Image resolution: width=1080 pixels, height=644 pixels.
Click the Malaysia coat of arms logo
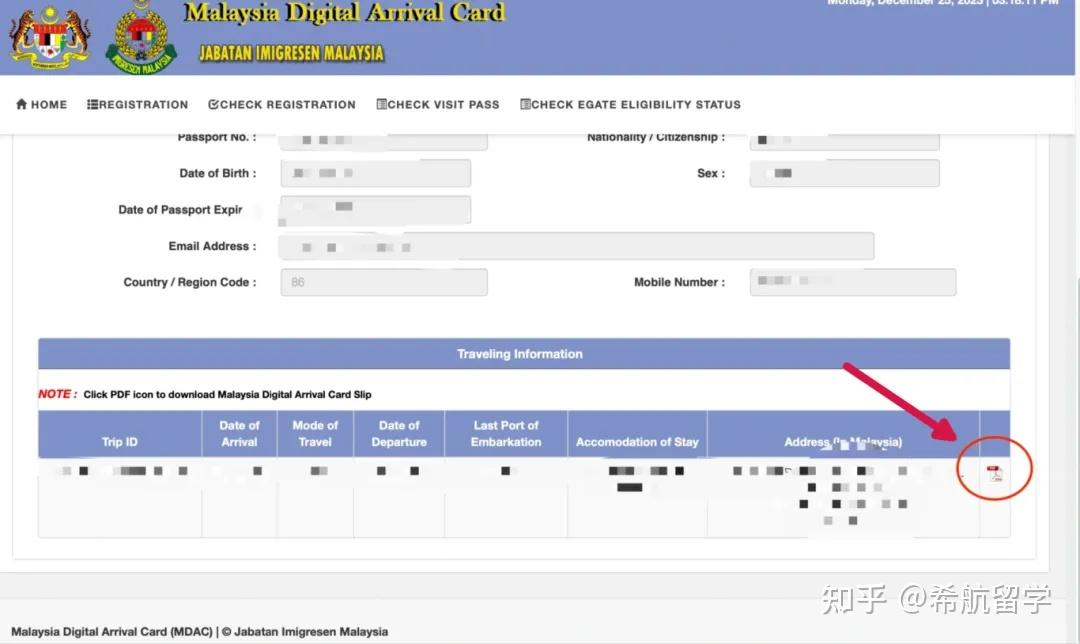[50, 37]
